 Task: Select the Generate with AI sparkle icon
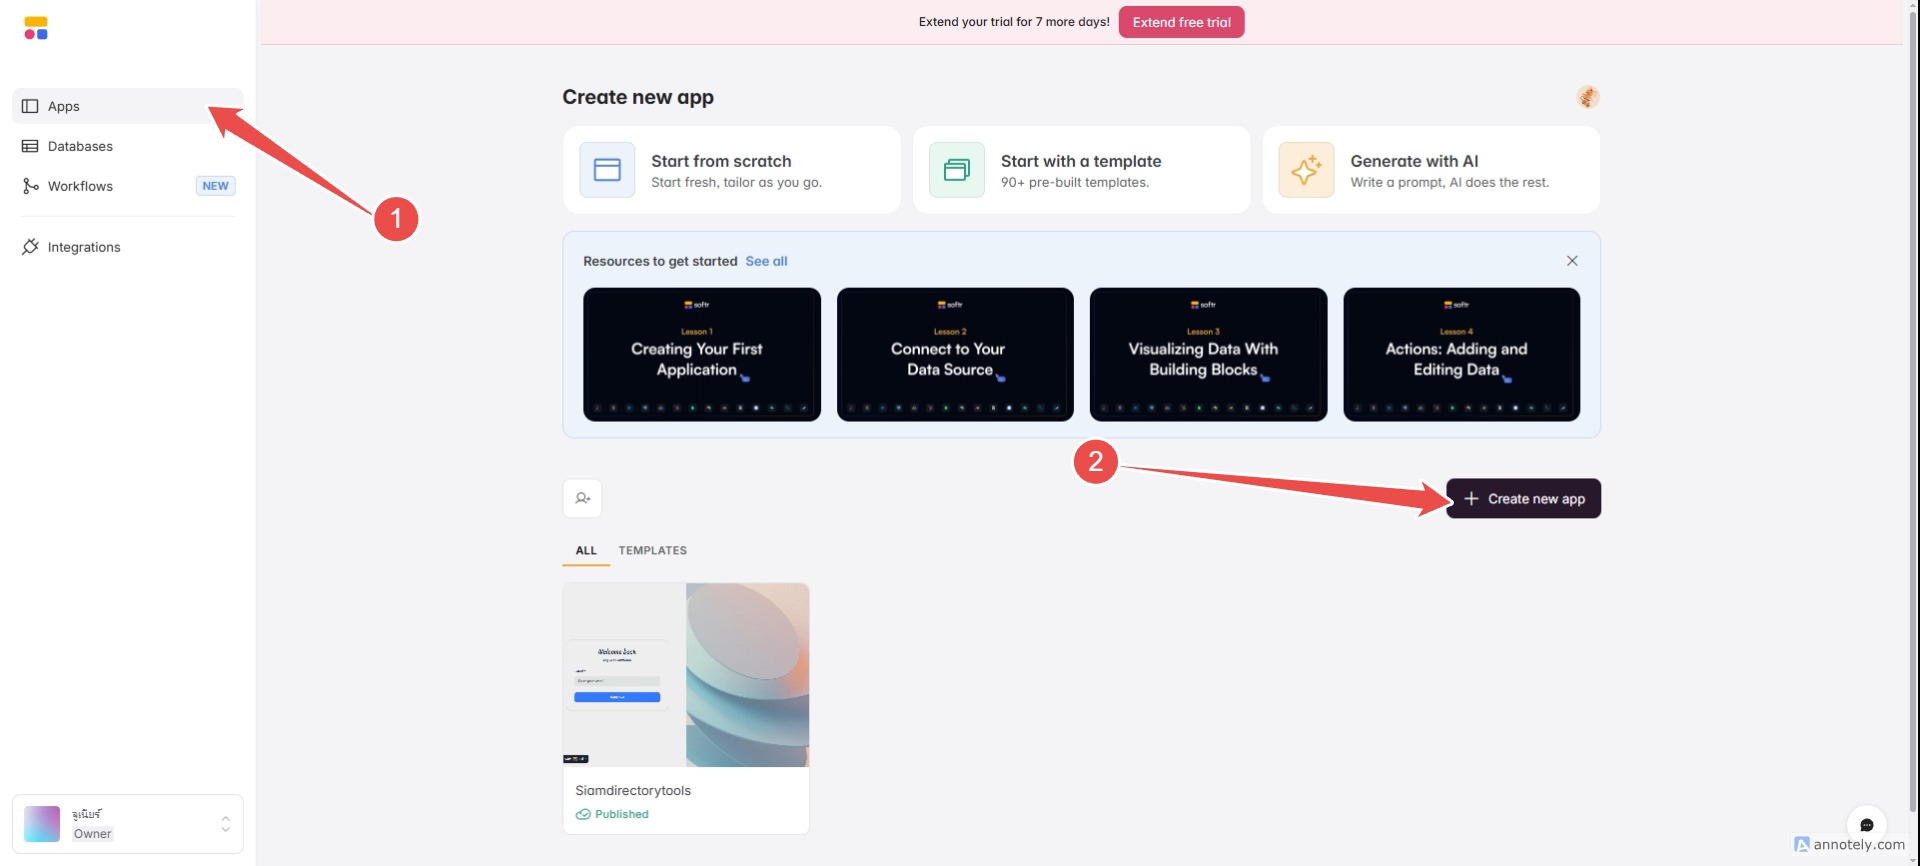click(1306, 170)
